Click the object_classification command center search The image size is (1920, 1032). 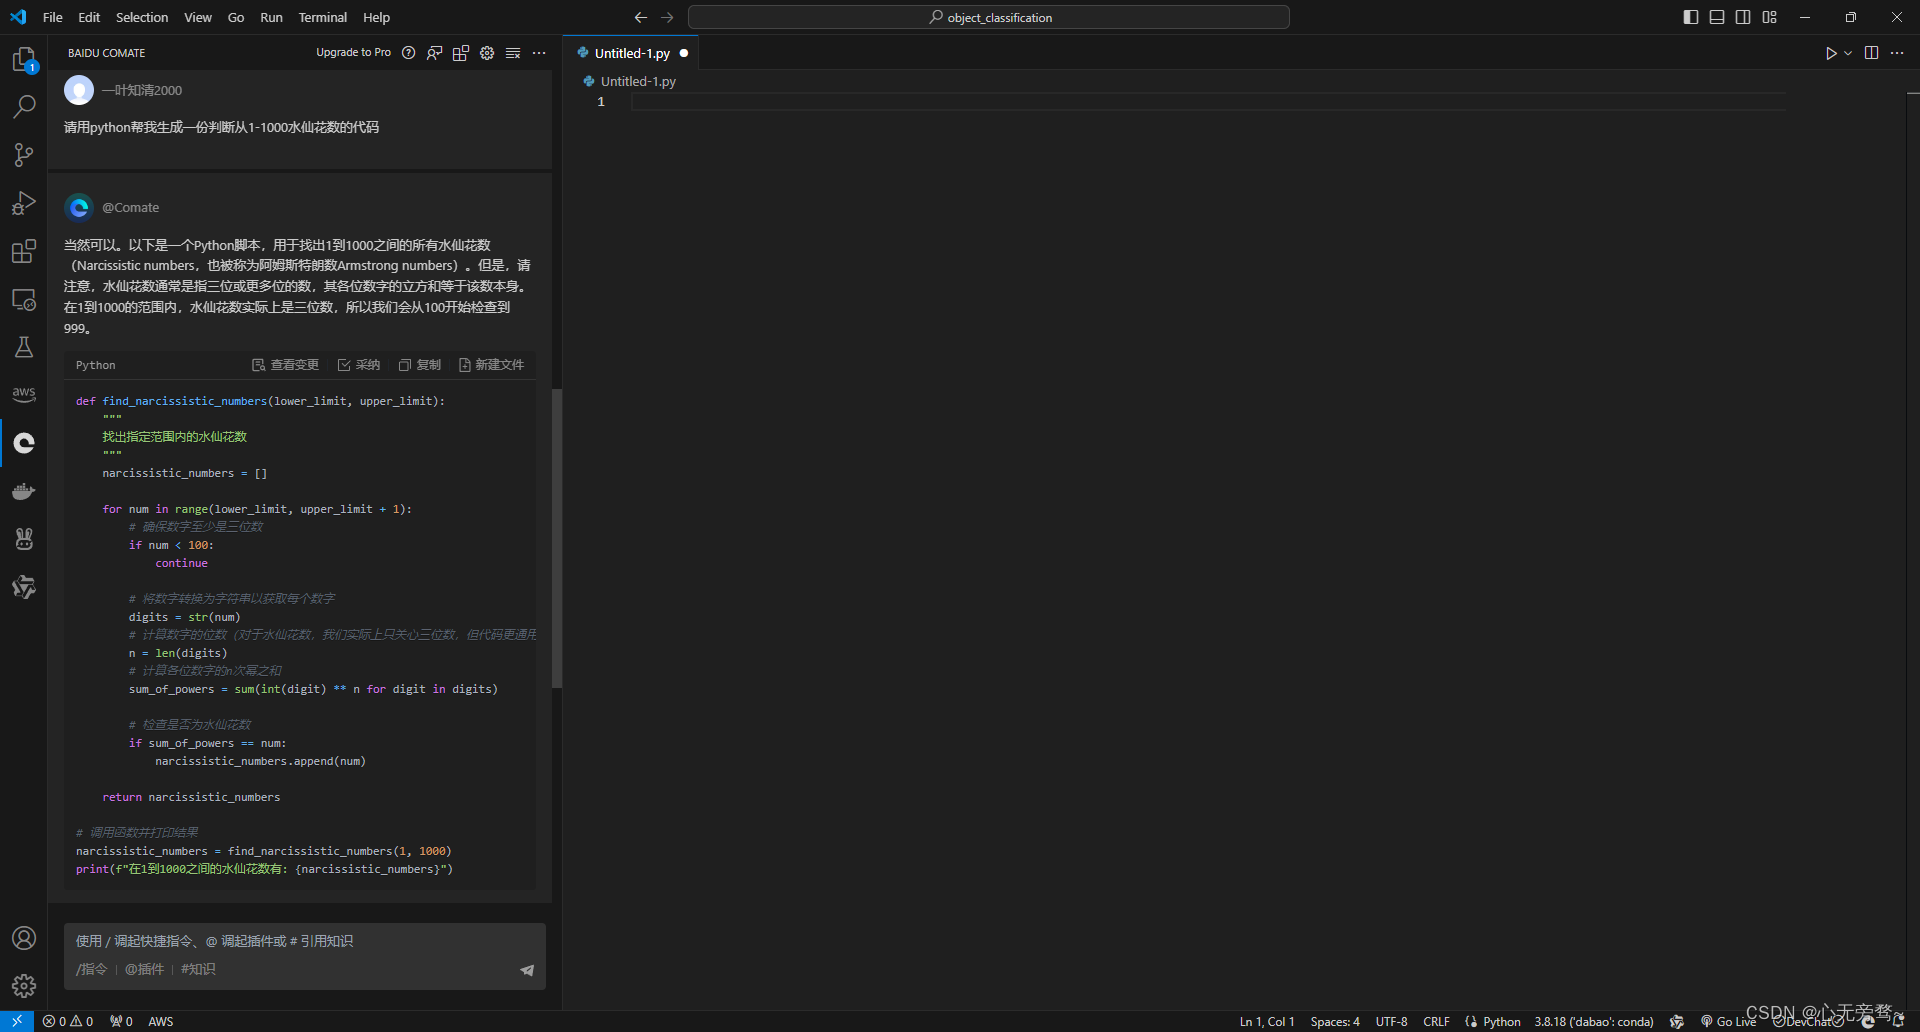click(x=989, y=17)
